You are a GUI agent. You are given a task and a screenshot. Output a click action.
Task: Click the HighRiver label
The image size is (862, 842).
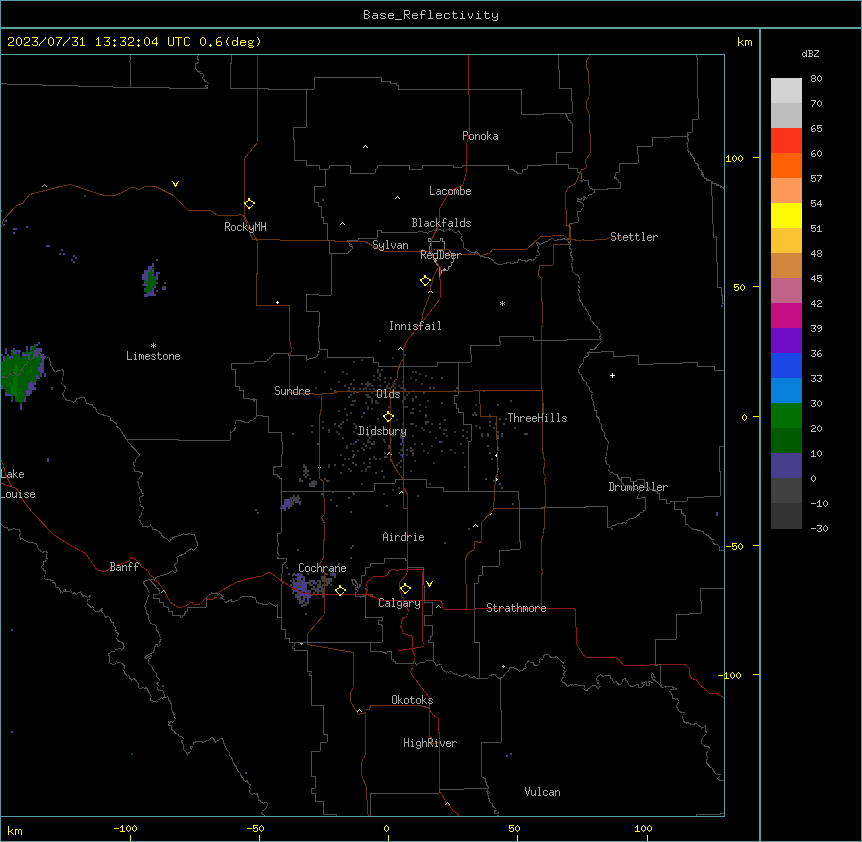coord(430,743)
